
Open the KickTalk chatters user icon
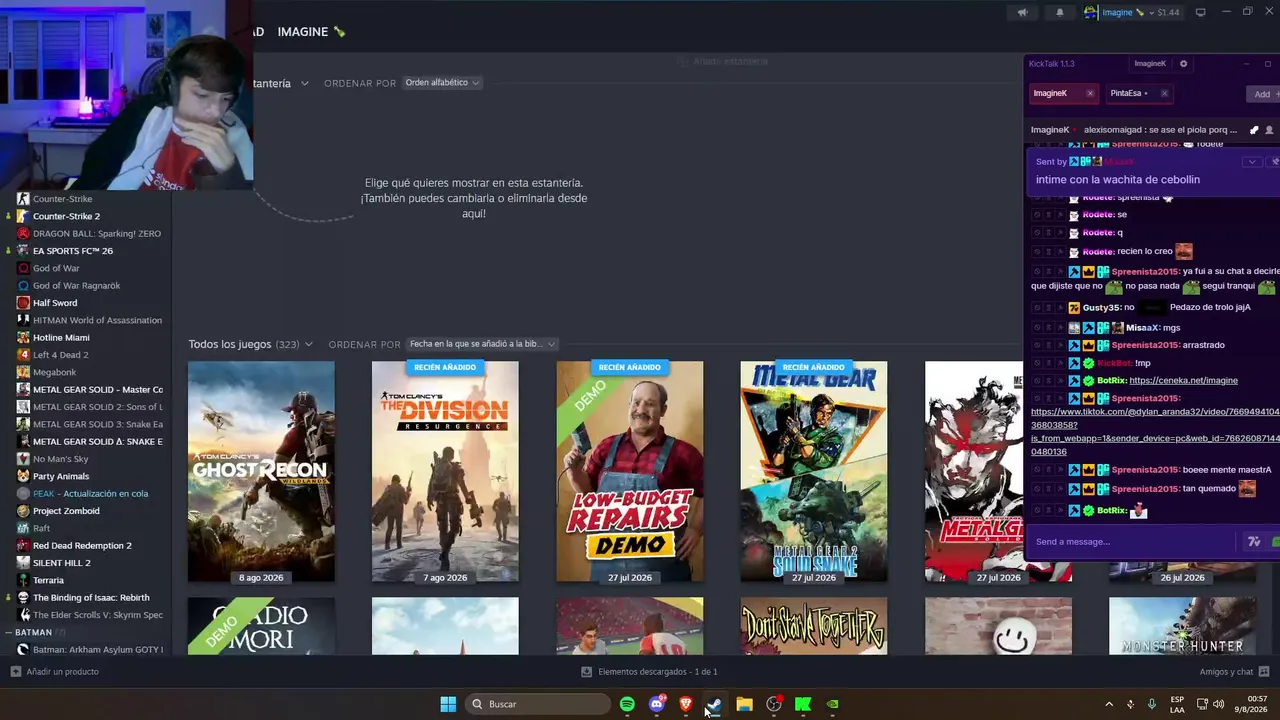point(1270,130)
